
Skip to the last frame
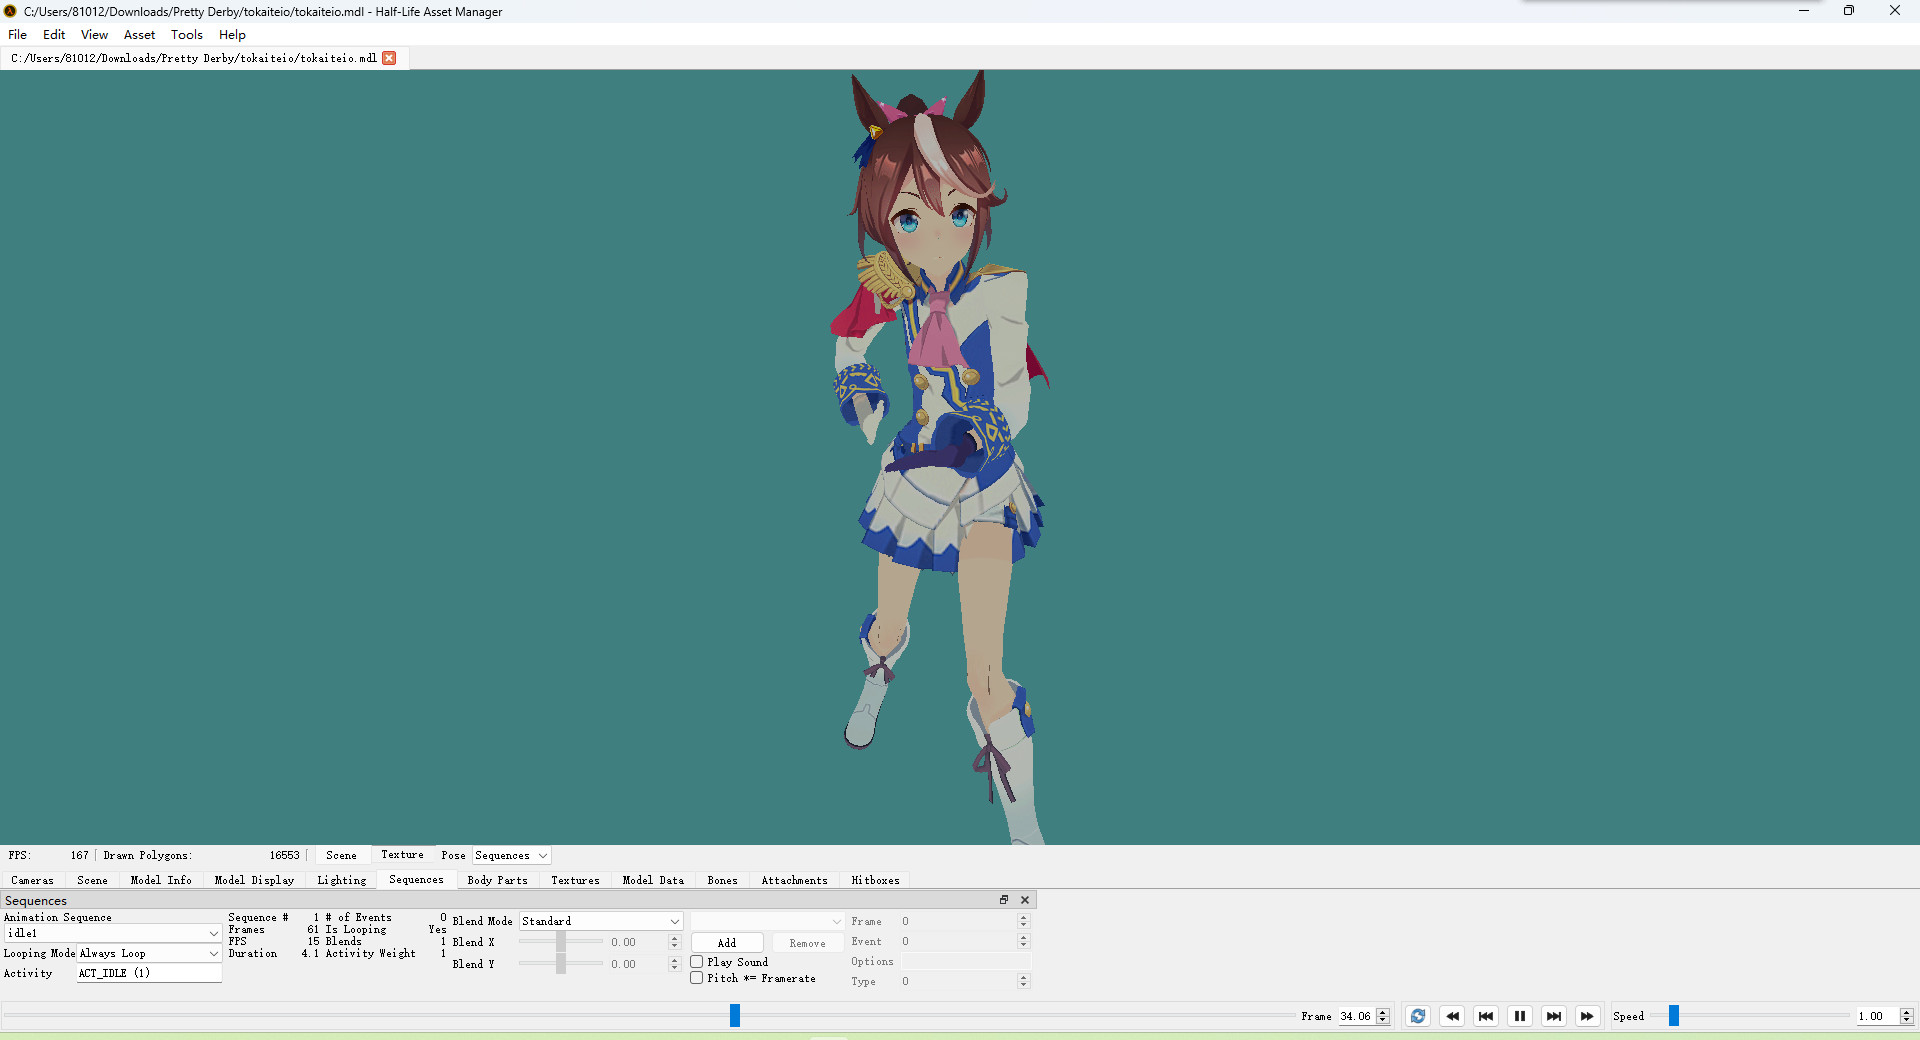pos(1554,1016)
